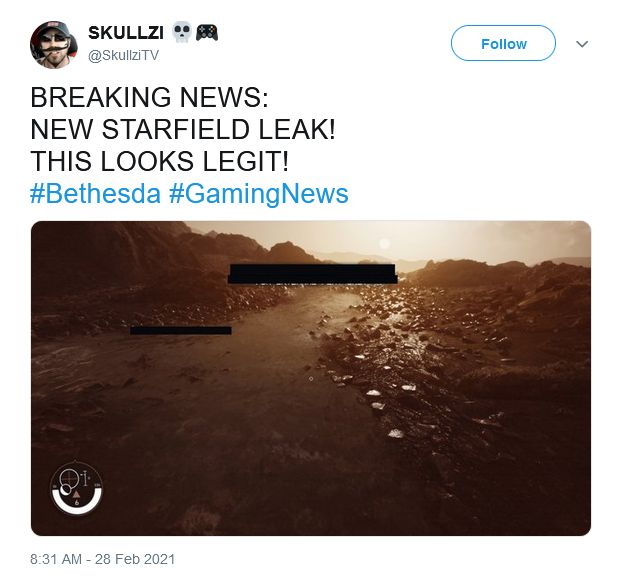Open the 8:31 AM - 28 Feb 2021 timestamp

pos(102,559)
